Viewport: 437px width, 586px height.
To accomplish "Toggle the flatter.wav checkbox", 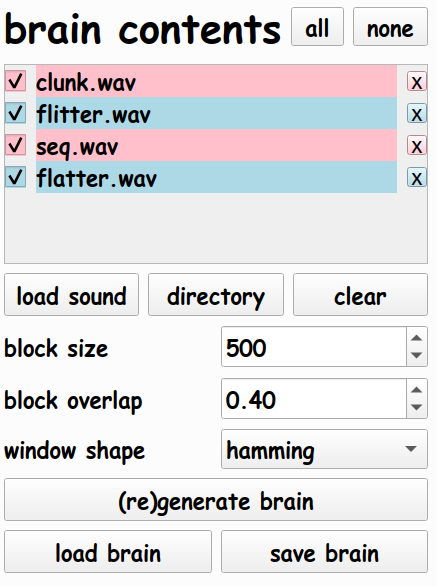I will click(x=16, y=177).
